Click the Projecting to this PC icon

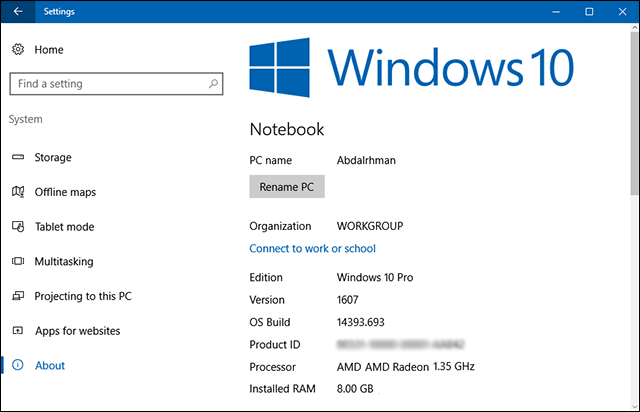coord(18,296)
